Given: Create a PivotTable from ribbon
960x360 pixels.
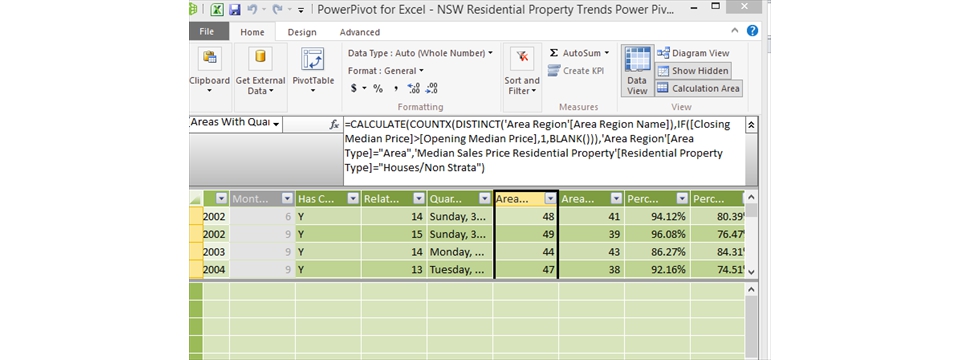Looking at the screenshot, I should (313, 70).
